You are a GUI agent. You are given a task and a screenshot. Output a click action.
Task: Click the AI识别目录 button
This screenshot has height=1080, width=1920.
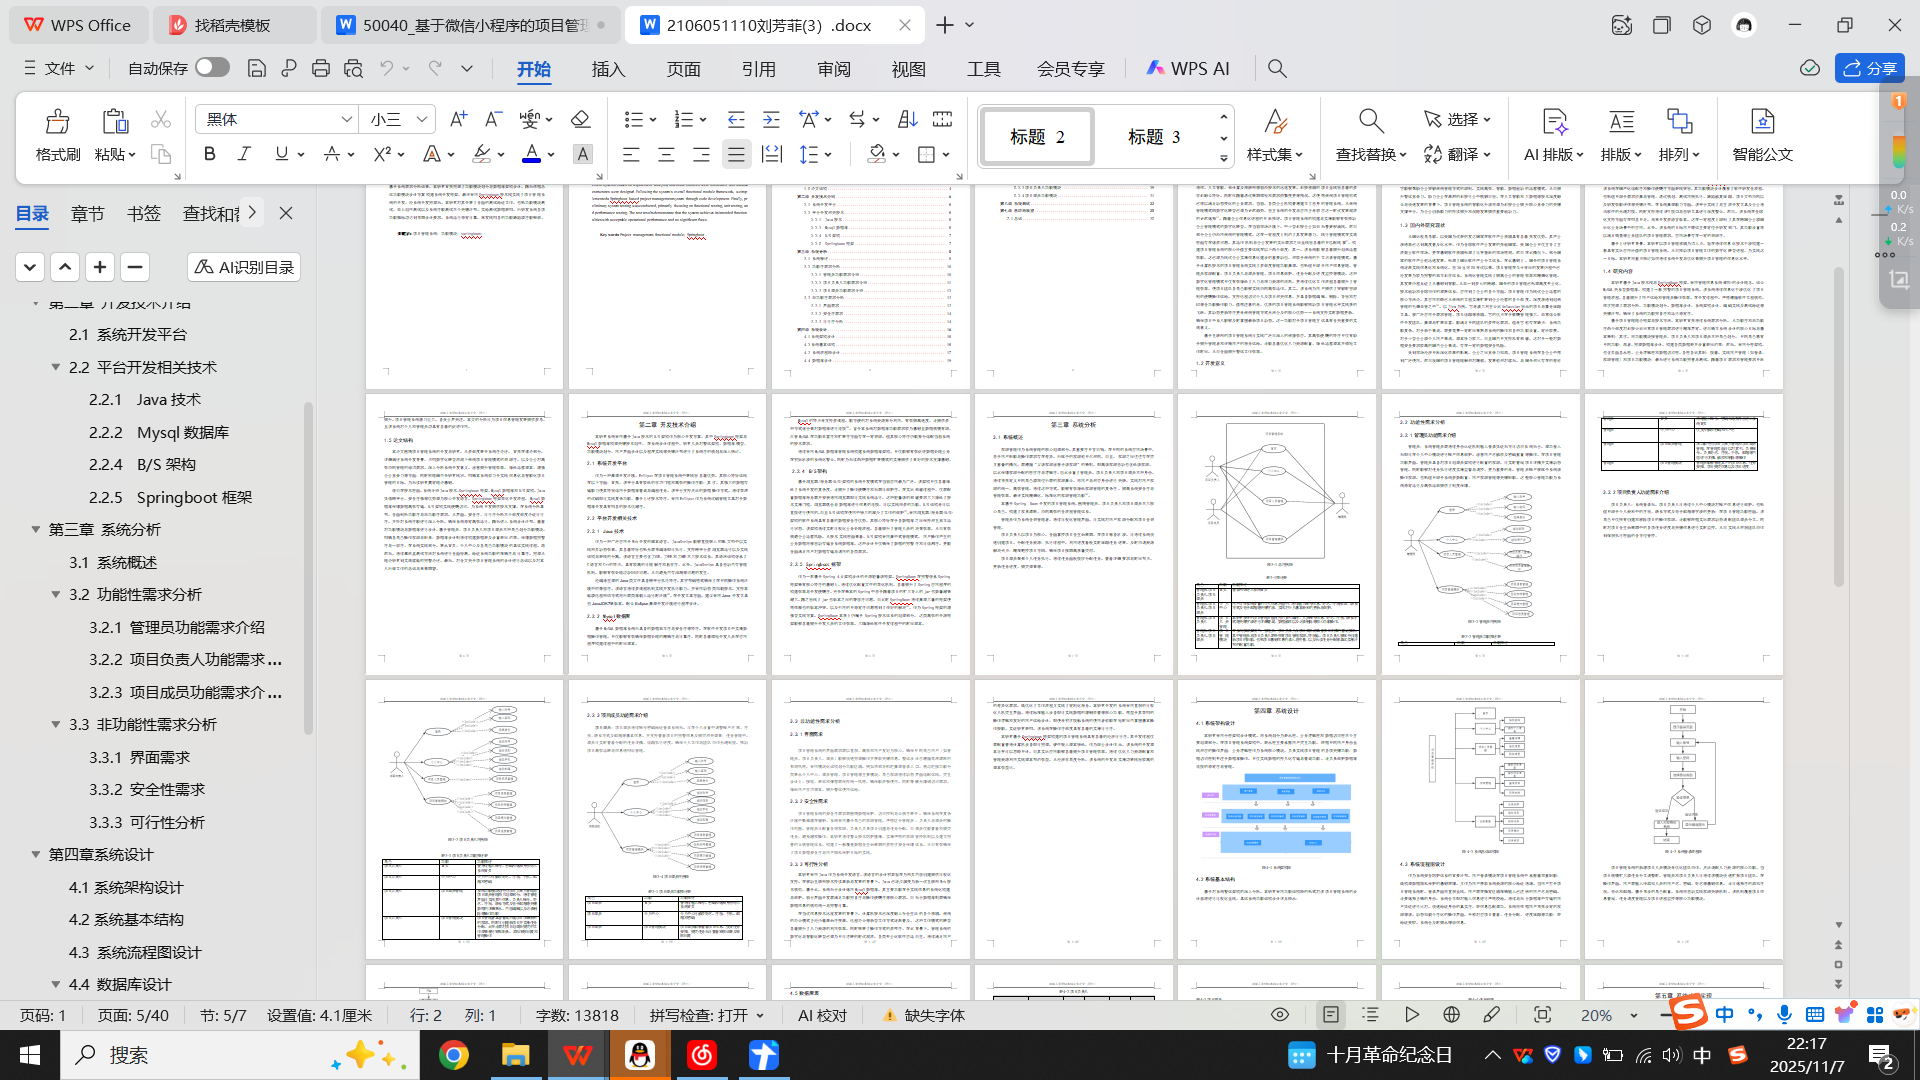244,267
